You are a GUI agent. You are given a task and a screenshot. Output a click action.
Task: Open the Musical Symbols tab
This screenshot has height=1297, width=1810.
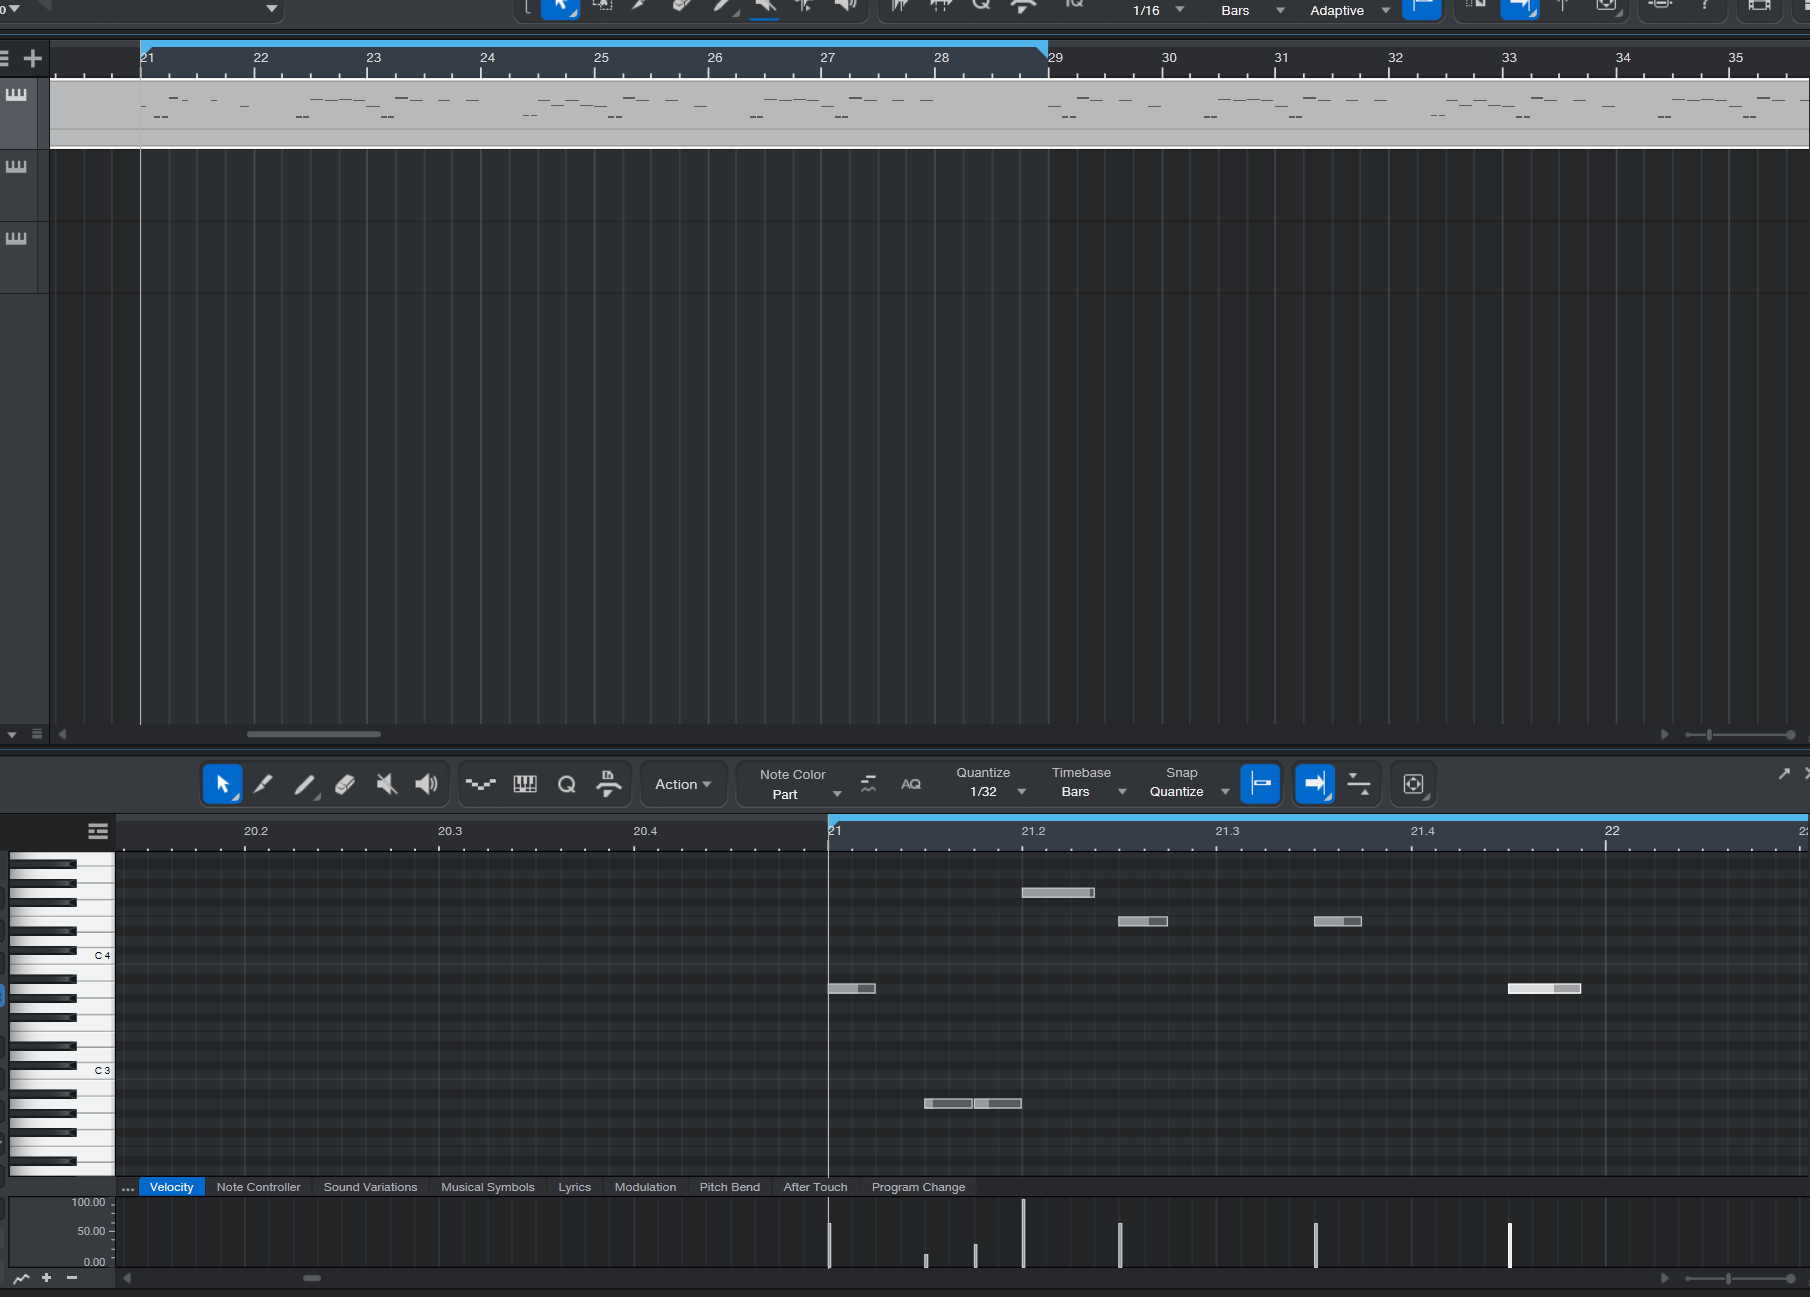tap(488, 1187)
